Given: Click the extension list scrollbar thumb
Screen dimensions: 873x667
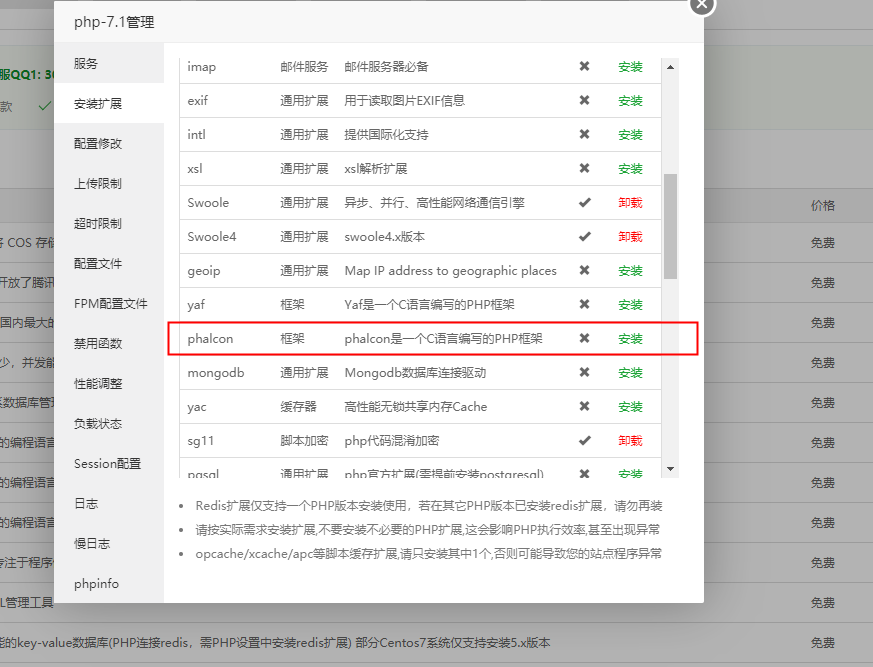Looking at the screenshot, I should [x=670, y=226].
